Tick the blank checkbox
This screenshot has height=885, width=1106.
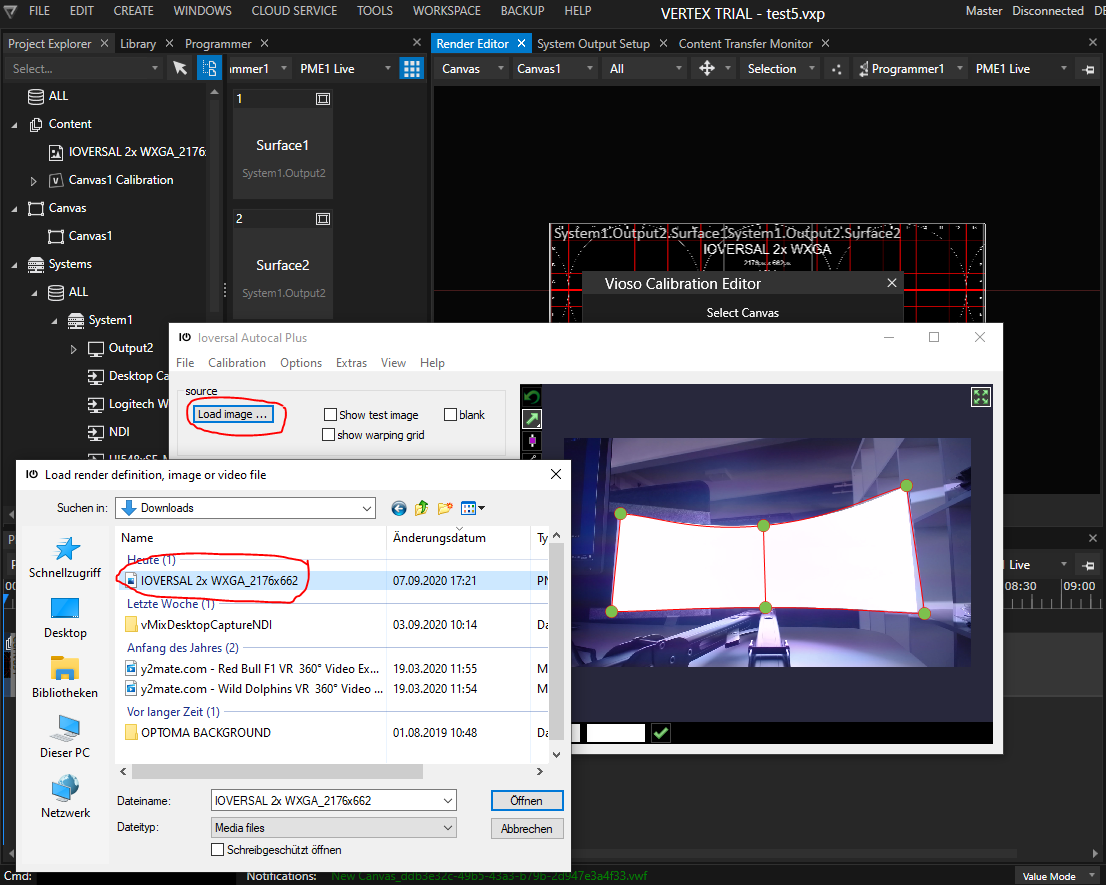coord(450,415)
